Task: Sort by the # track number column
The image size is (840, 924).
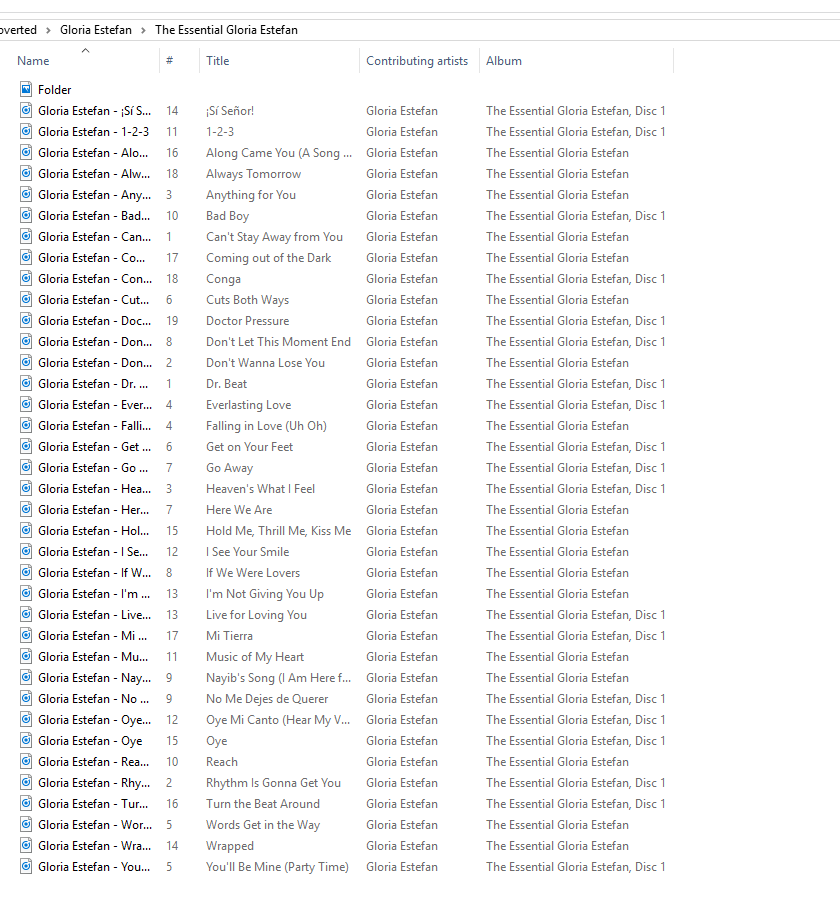Action: coord(169,61)
